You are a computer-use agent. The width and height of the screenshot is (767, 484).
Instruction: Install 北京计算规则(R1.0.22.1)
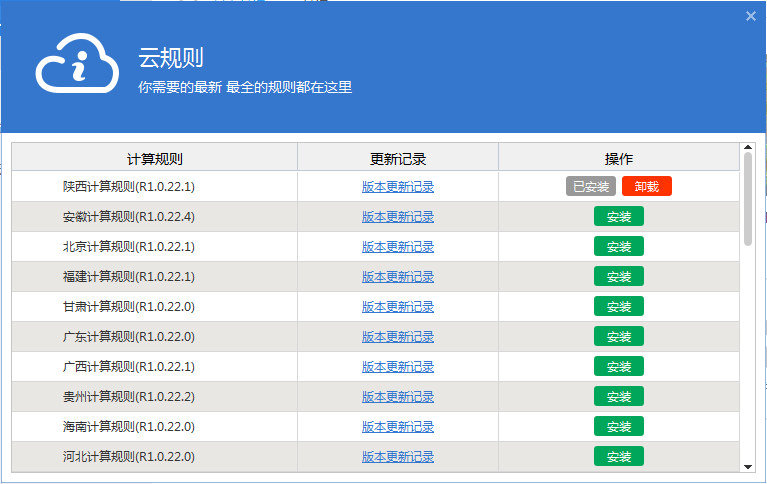click(619, 246)
